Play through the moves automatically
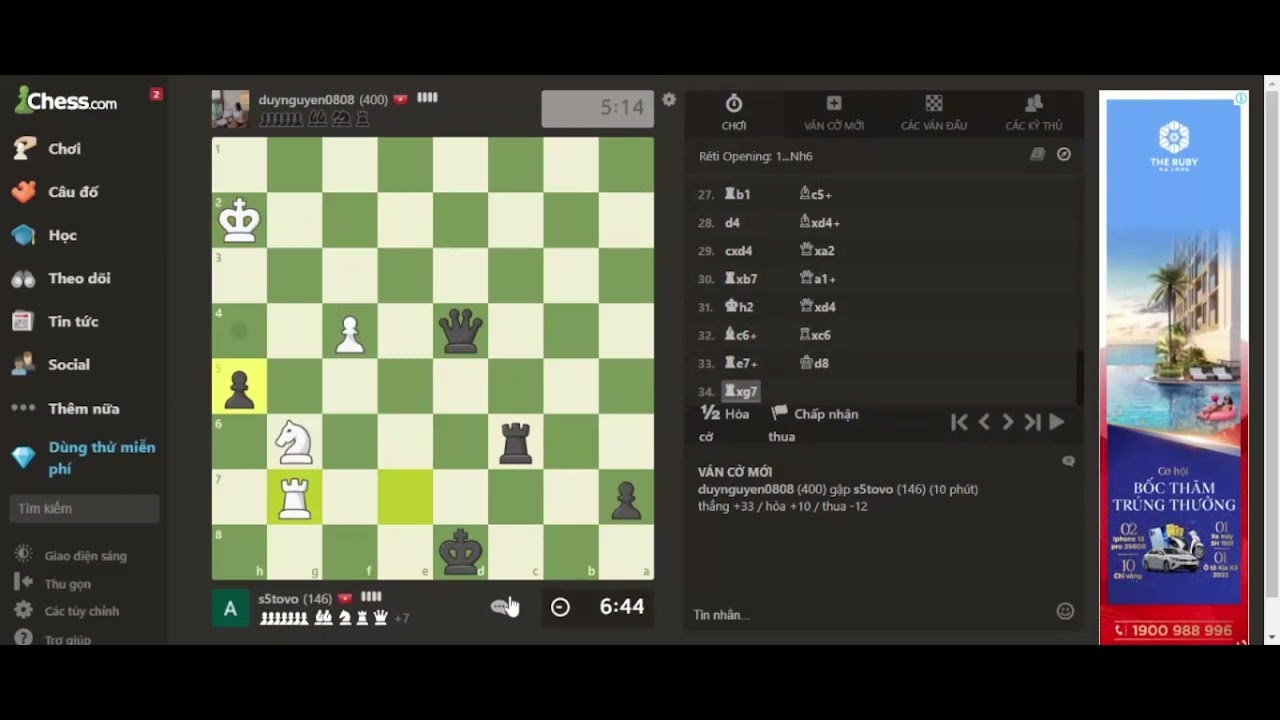Viewport: 1280px width, 720px height. [x=1057, y=422]
